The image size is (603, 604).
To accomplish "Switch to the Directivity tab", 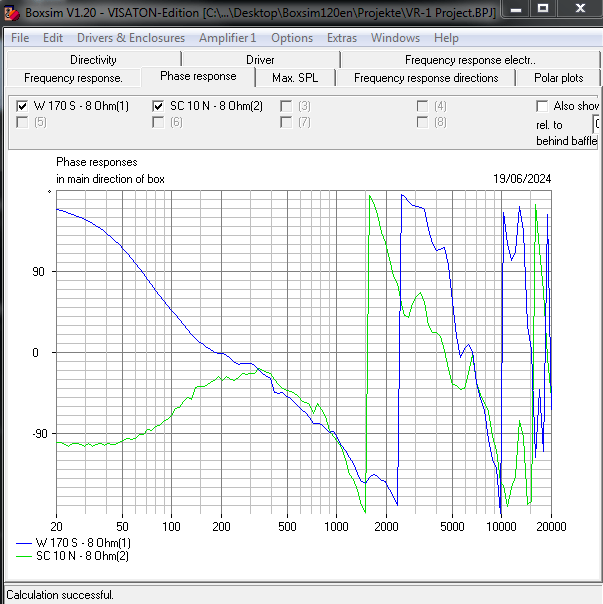I will (93, 60).
